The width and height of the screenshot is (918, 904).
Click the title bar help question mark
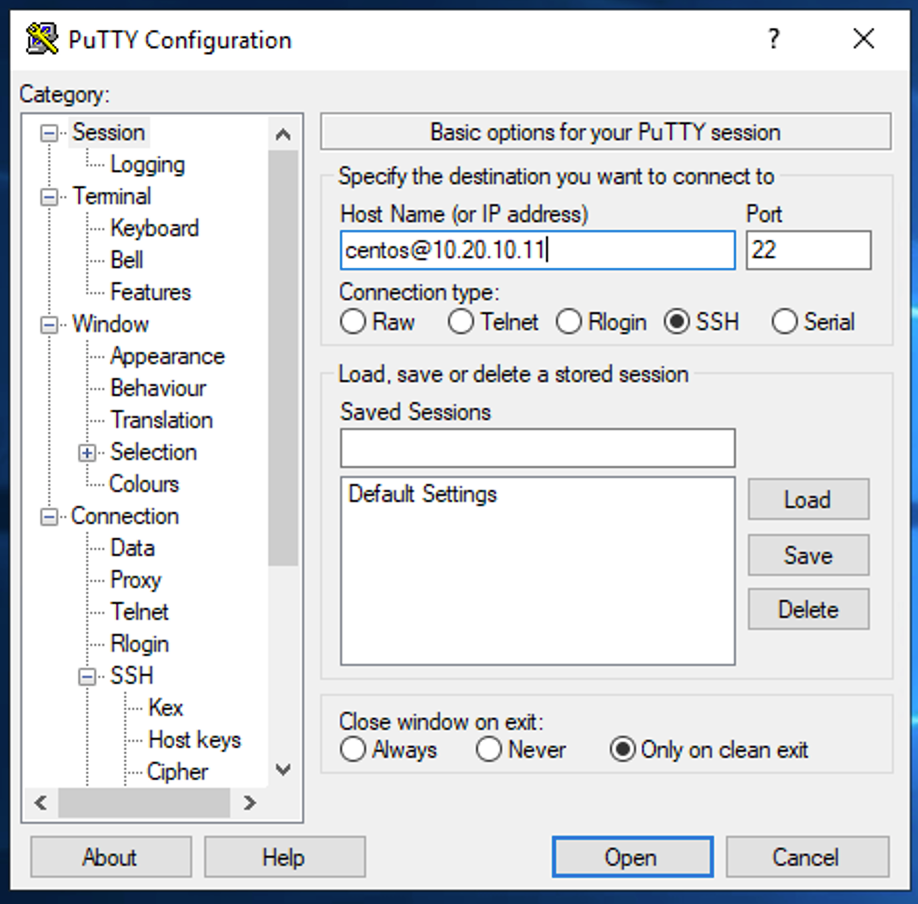(773, 39)
